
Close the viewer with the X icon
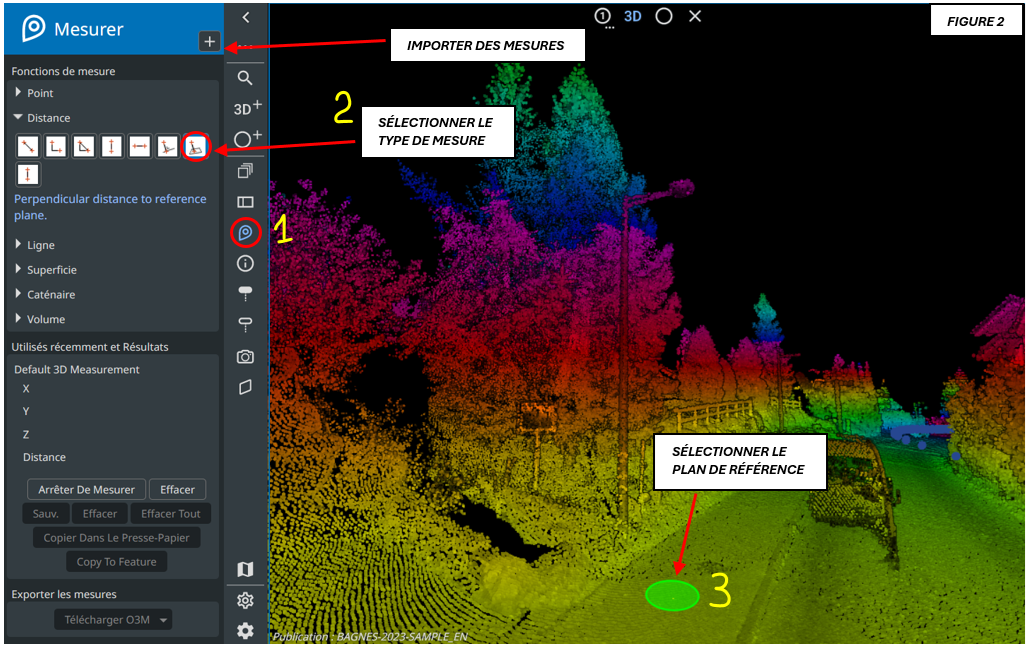pyautogui.click(x=695, y=16)
